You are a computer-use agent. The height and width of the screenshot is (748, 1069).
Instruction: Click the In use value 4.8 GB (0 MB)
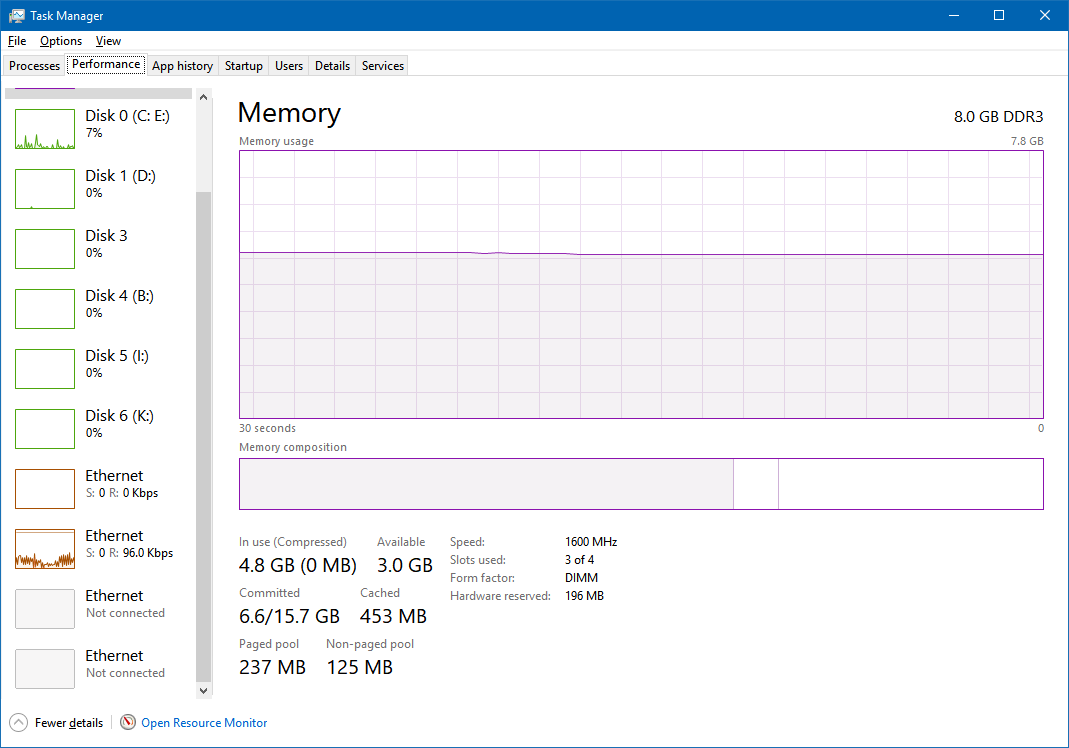tap(297, 565)
